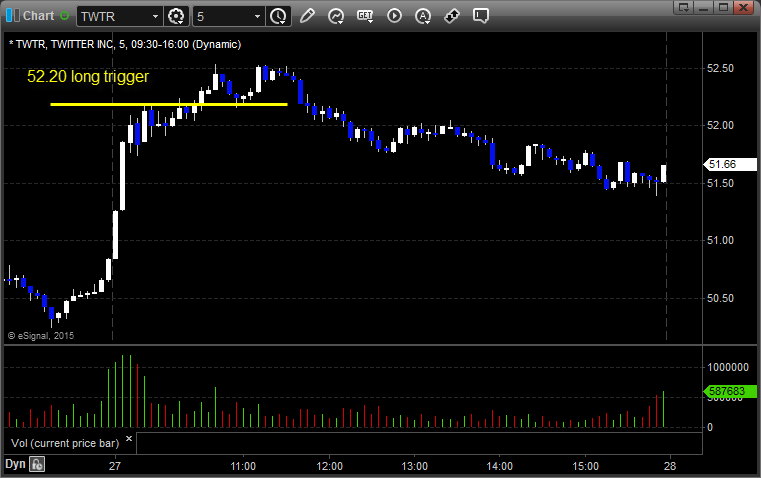Close the Vol study pane
761x478 pixels.
(x=129, y=439)
